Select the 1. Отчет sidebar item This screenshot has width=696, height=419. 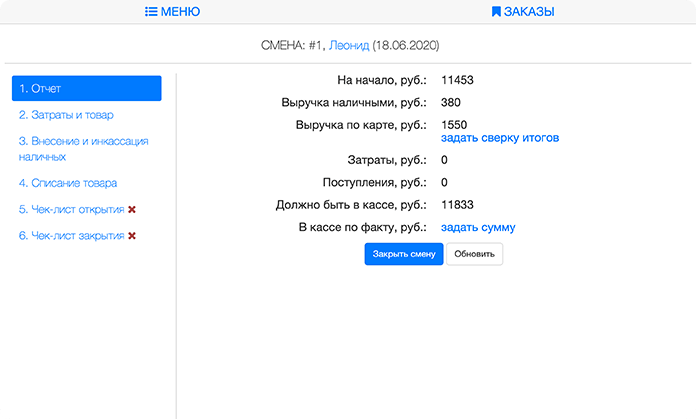click(x=86, y=89)
